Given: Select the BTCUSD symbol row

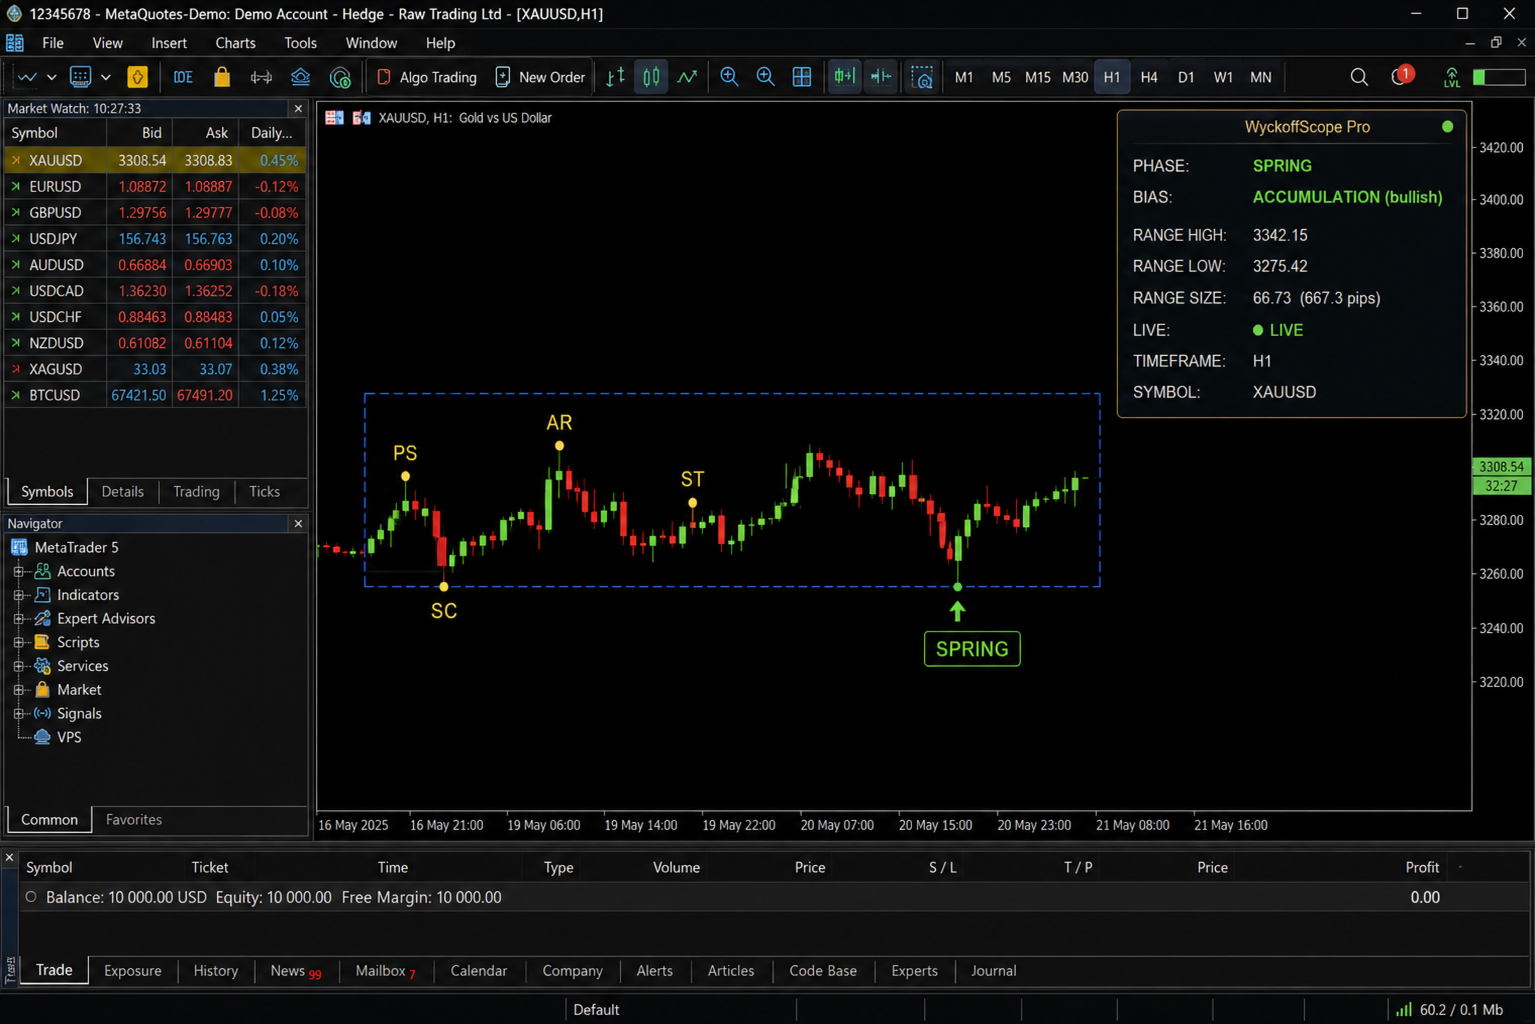Looking at the screenshot, I should pyautogui.click(x=155, y=395).
